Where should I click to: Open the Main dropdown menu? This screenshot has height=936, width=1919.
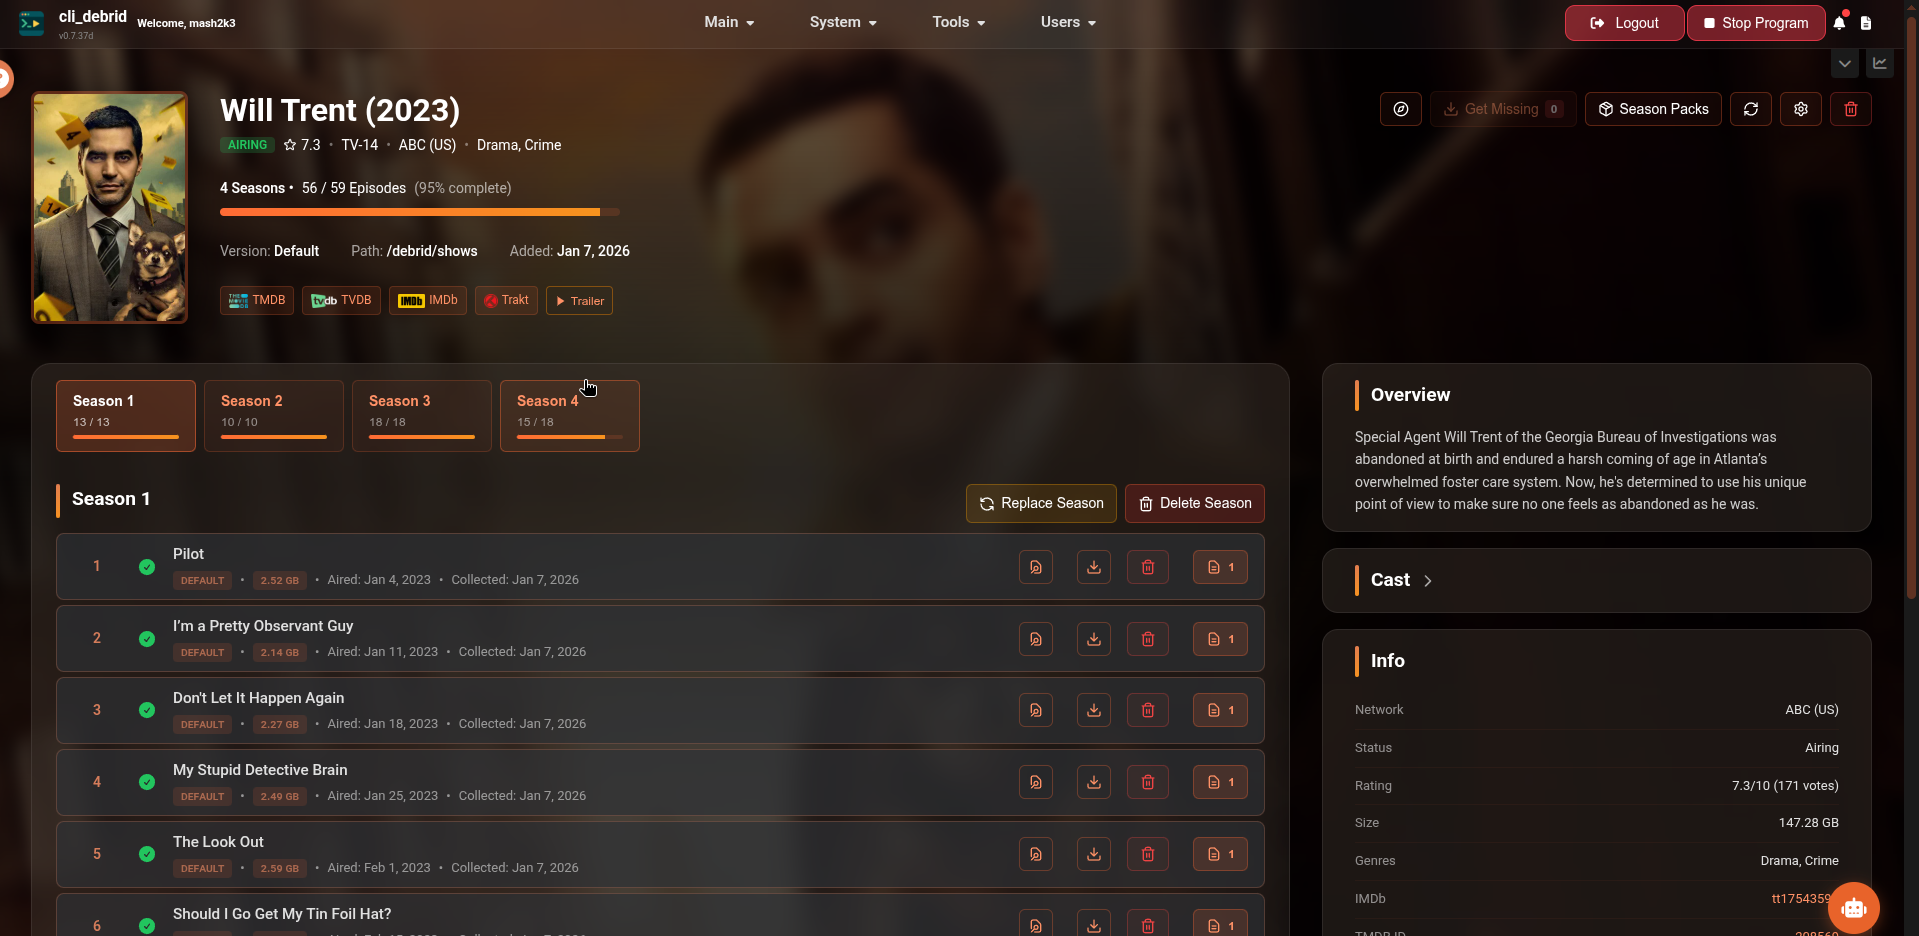729,22
